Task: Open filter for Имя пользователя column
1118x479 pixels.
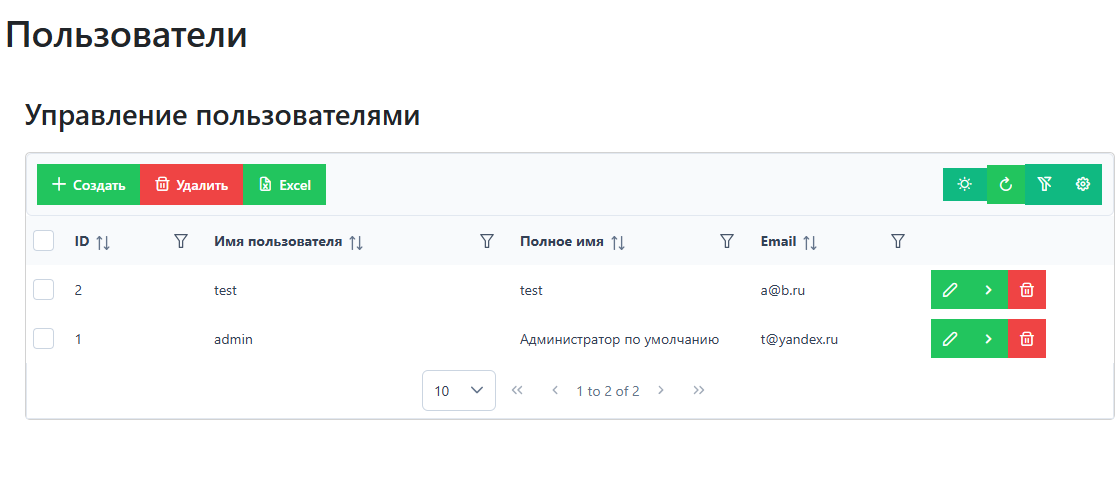Action: pyautogui.click(x=487, y=241)
